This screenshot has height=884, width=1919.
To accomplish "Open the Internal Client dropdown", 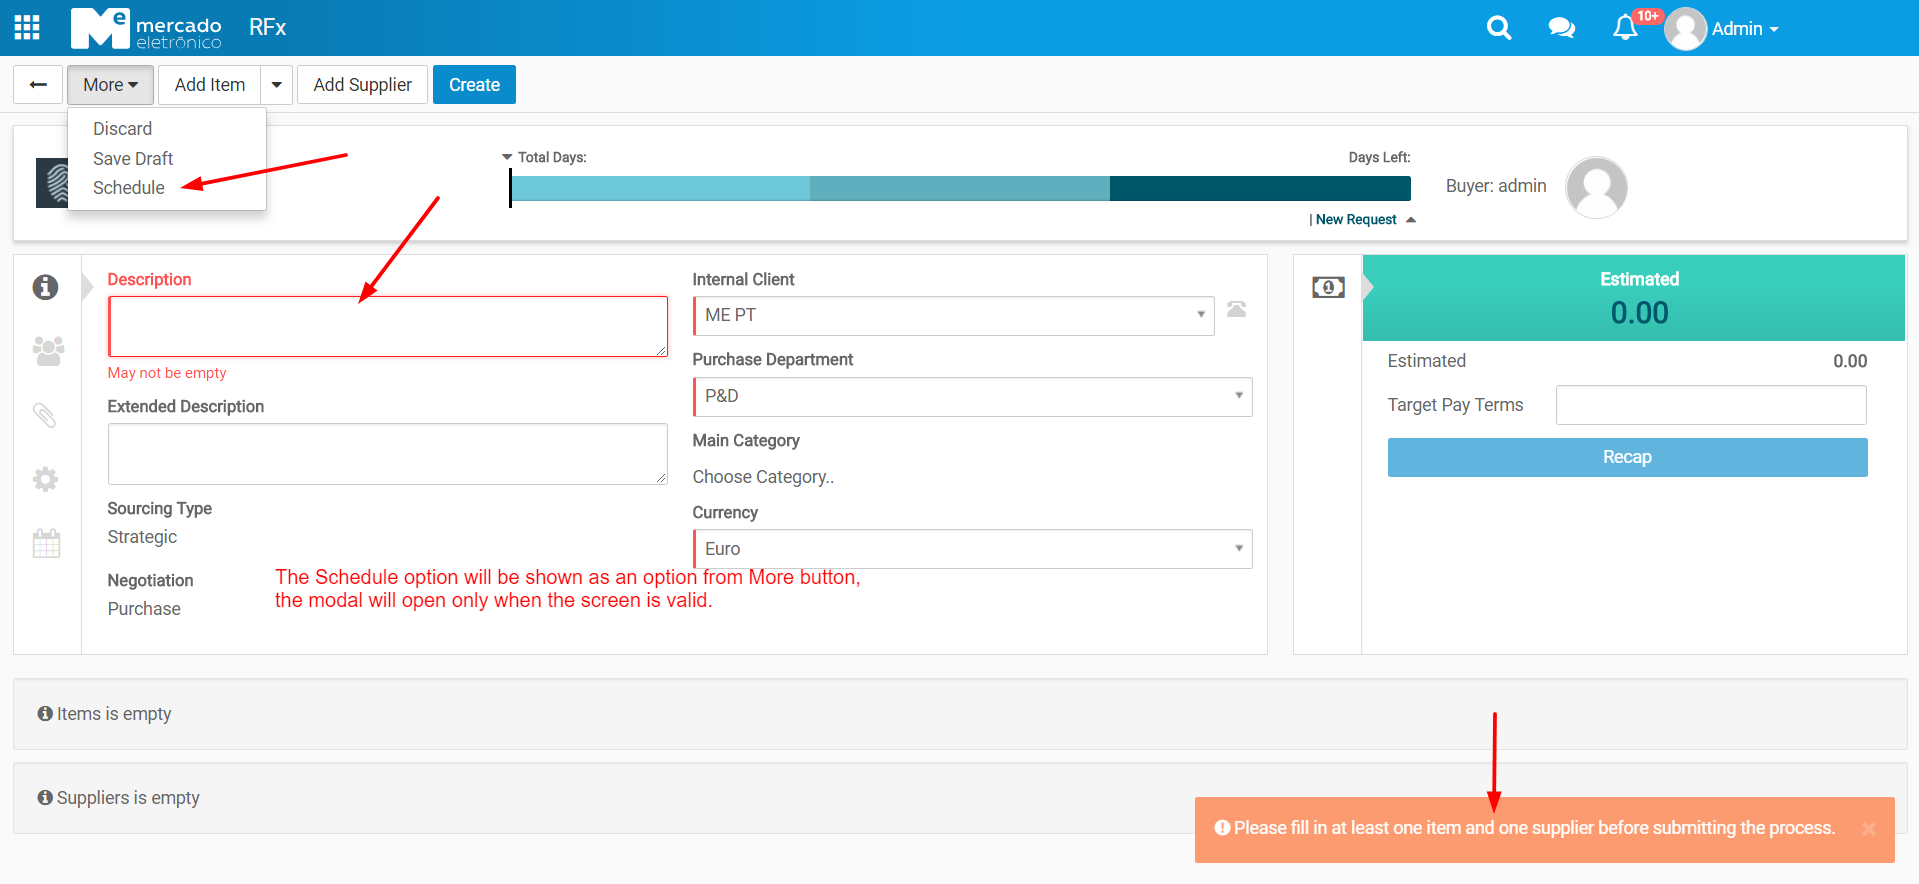I will pyautogui.click(x=953, y=316).
